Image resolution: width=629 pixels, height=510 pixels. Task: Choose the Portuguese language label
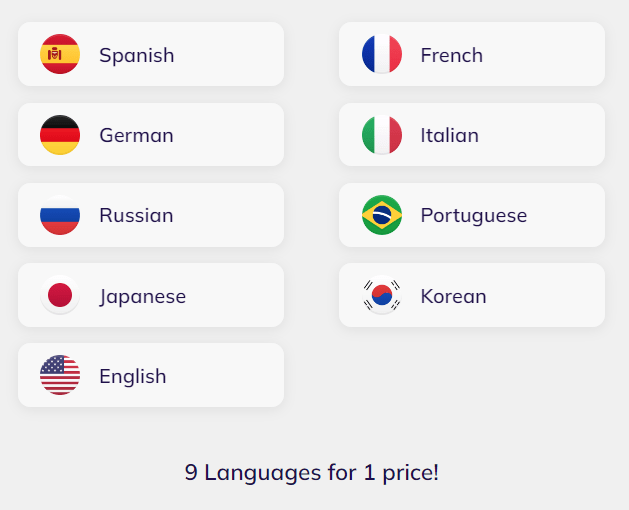[x=473, y=215]
